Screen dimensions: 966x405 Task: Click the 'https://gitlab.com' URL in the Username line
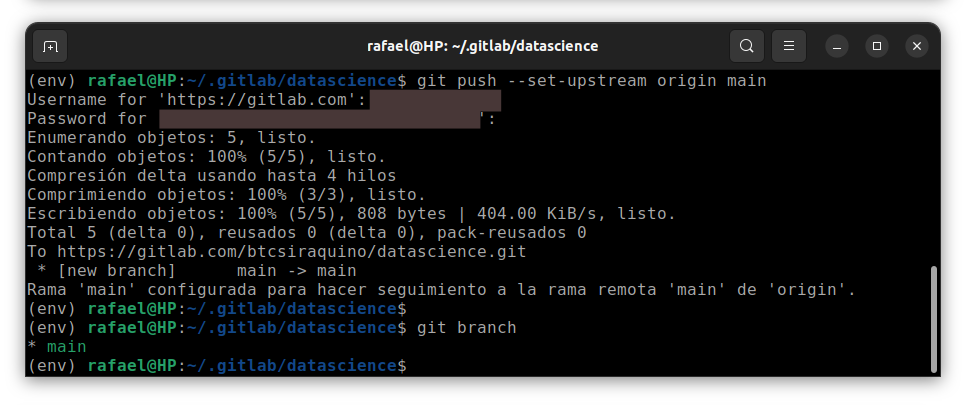262,100
